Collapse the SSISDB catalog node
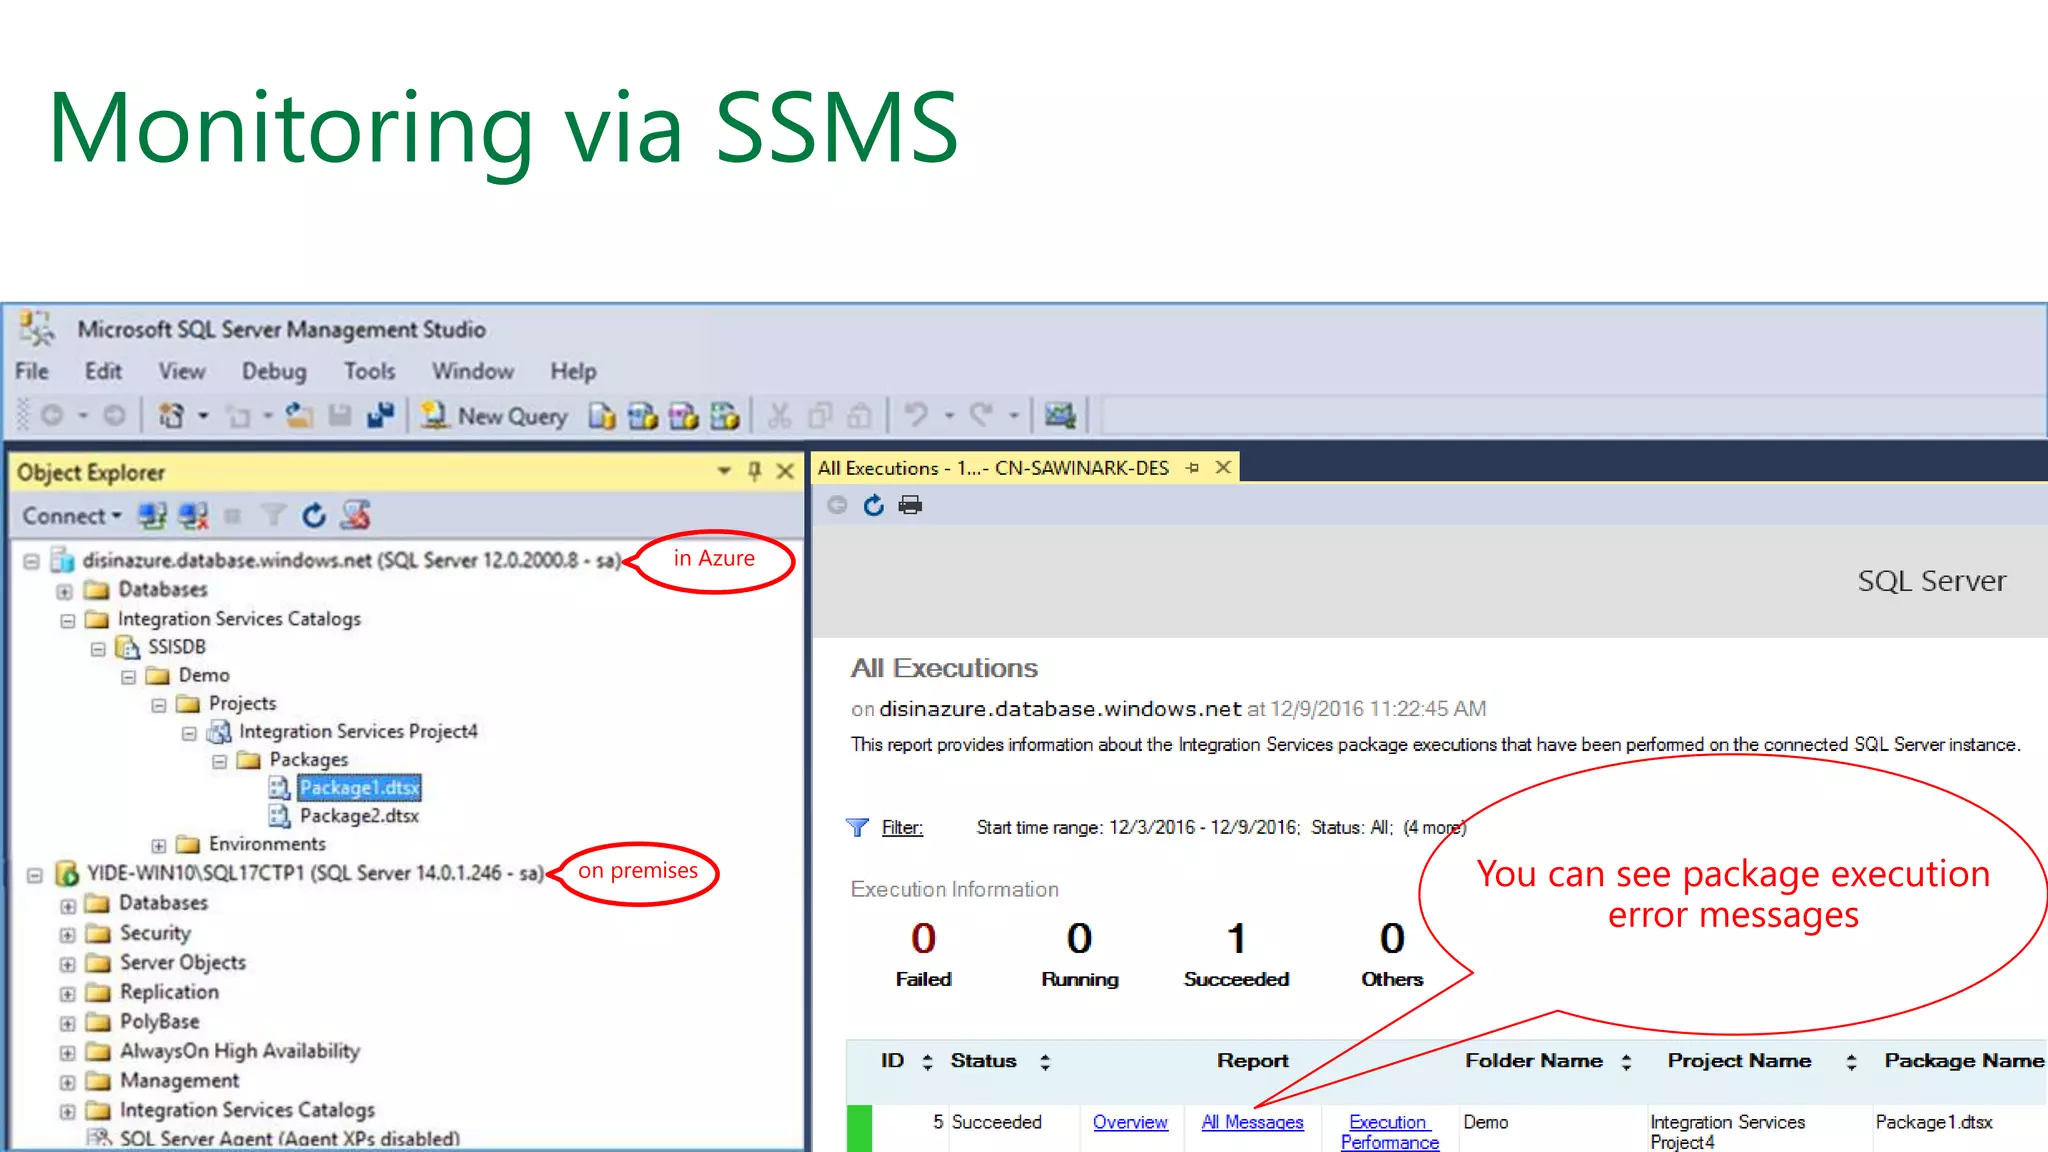The width and height of the screenshot is (2048, 1152). click(98, 649)
